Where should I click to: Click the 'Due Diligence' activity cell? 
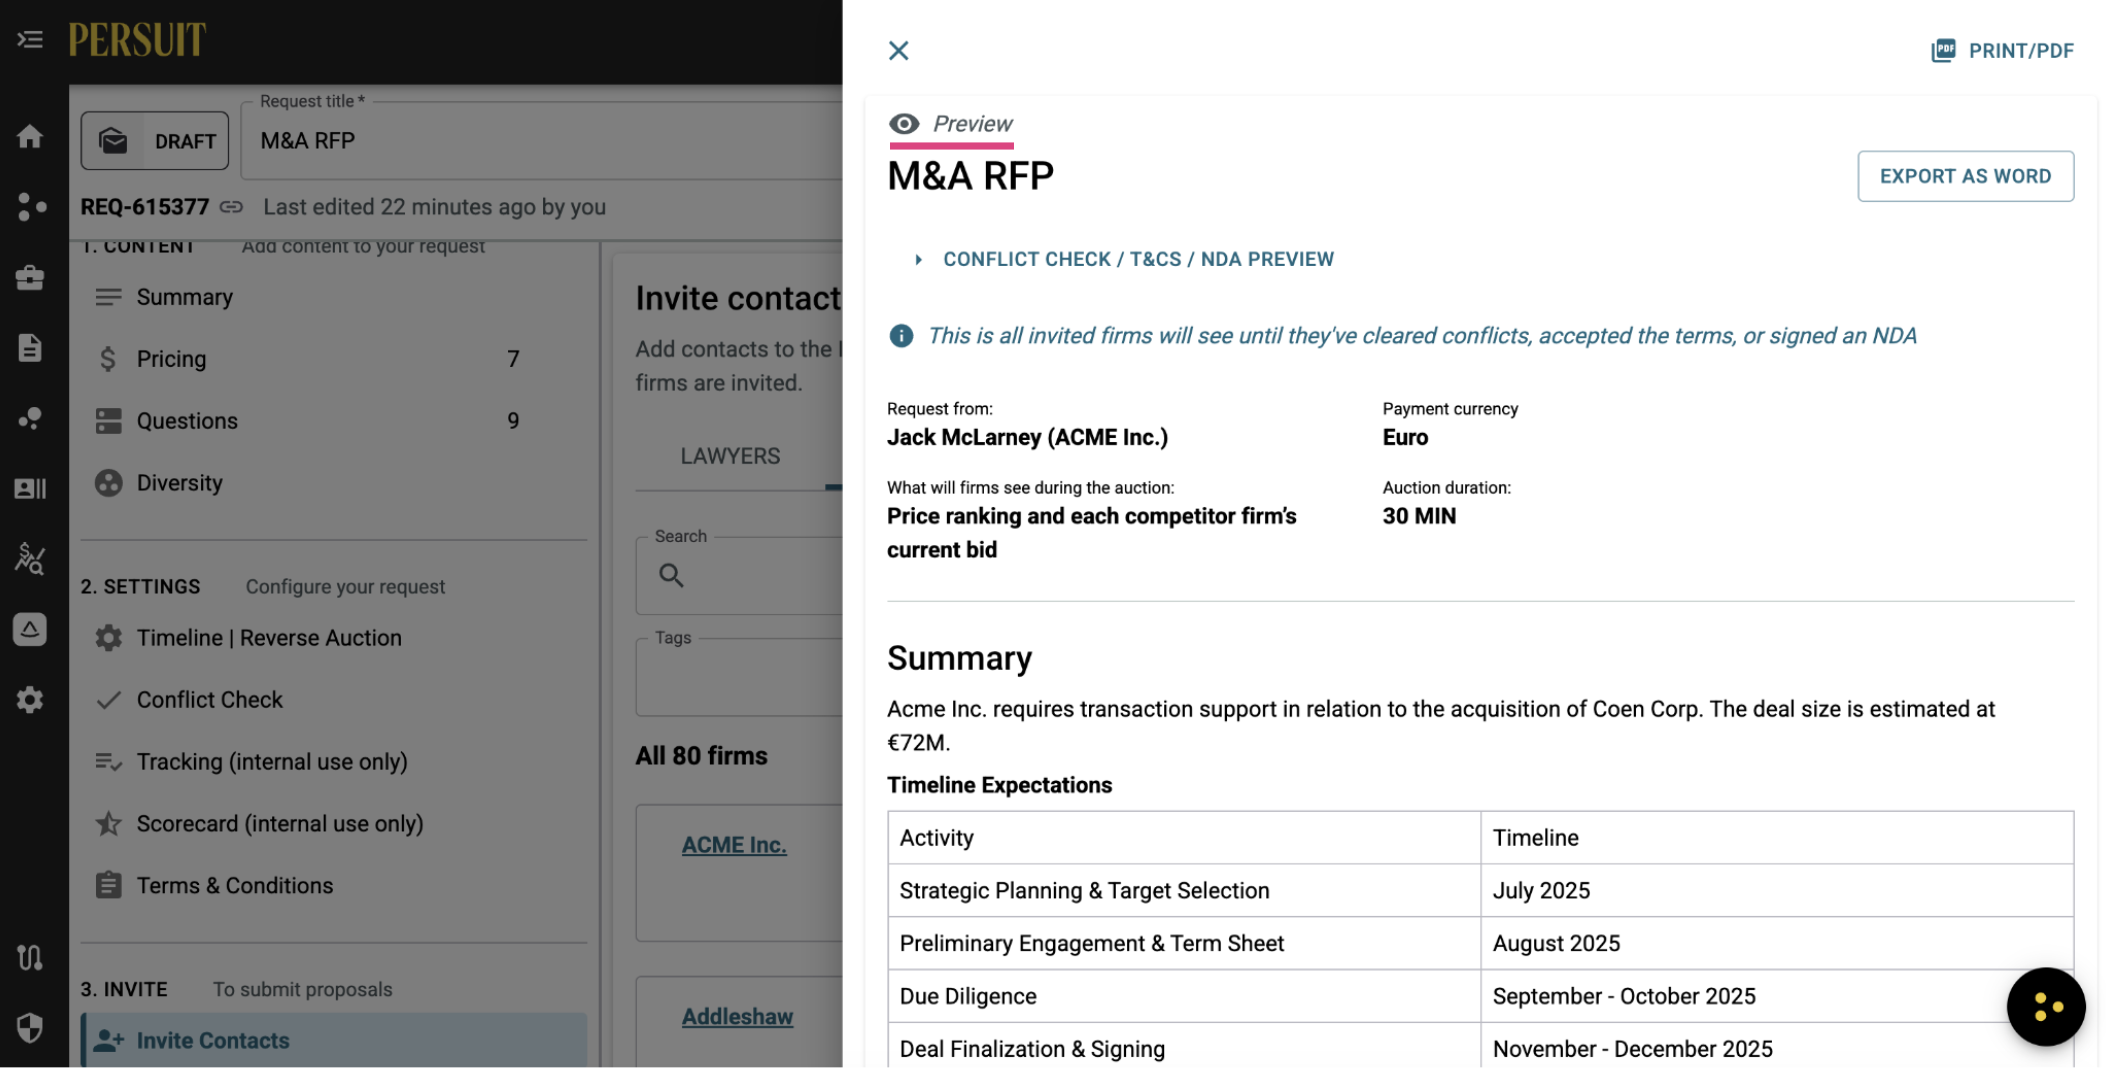tap(1184, 996)
